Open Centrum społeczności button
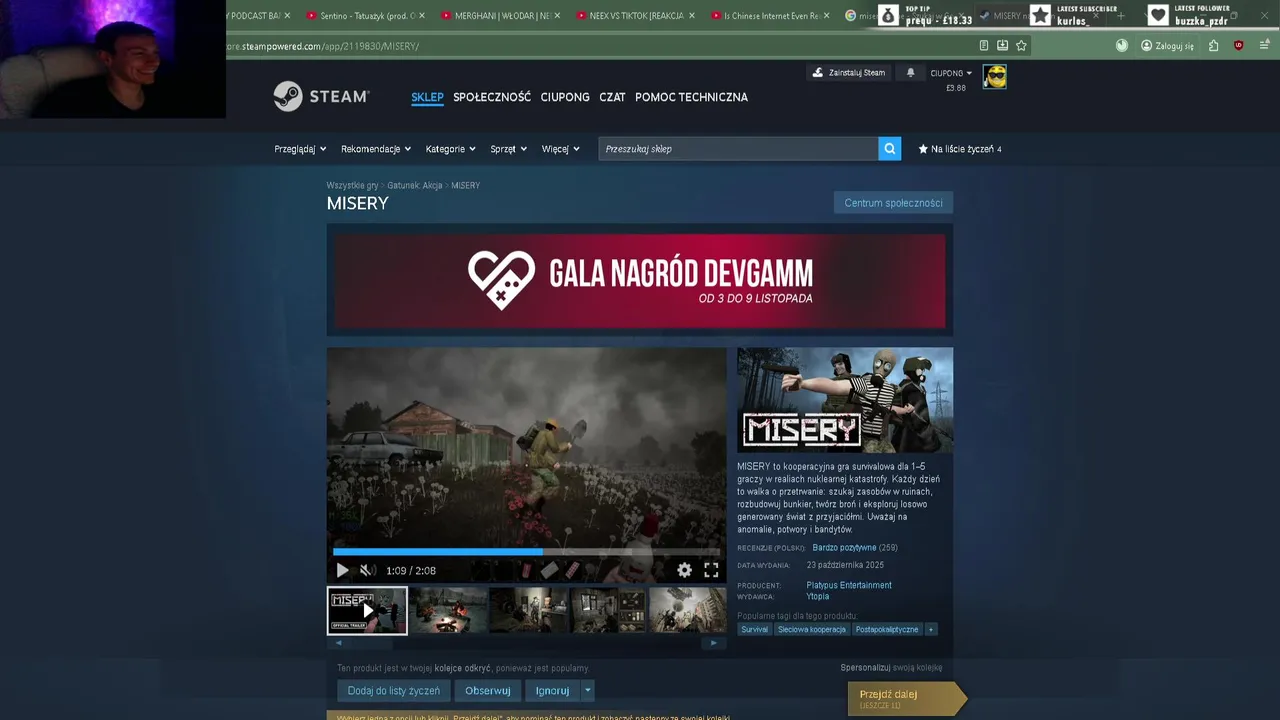Viewport: 1280px width, 720px height. [893, 203]
